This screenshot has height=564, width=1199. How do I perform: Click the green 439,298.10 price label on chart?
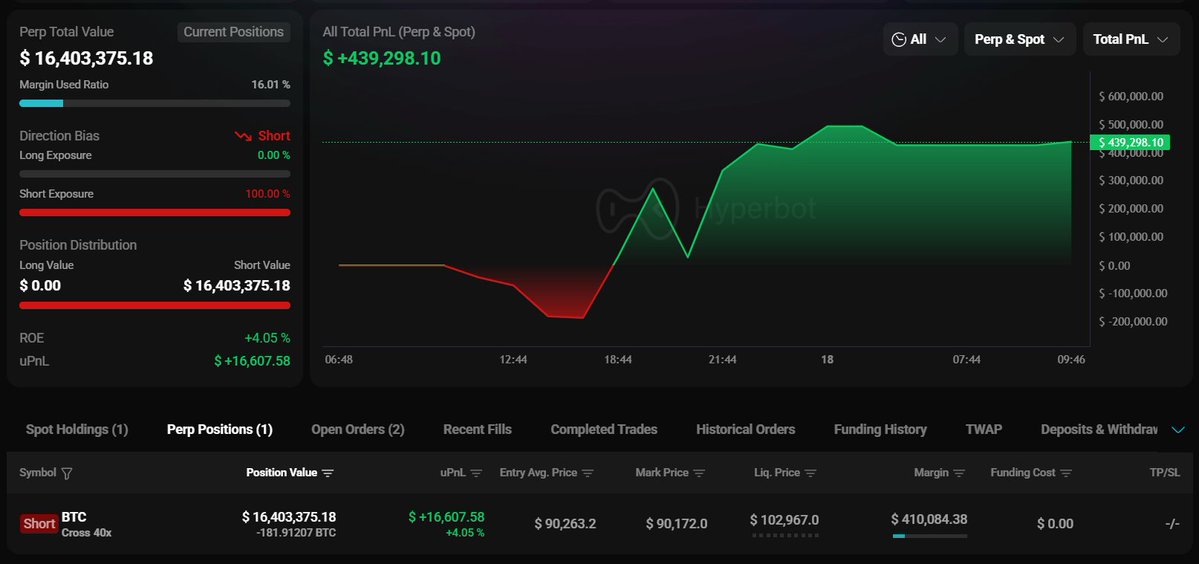click(1130, 142)
